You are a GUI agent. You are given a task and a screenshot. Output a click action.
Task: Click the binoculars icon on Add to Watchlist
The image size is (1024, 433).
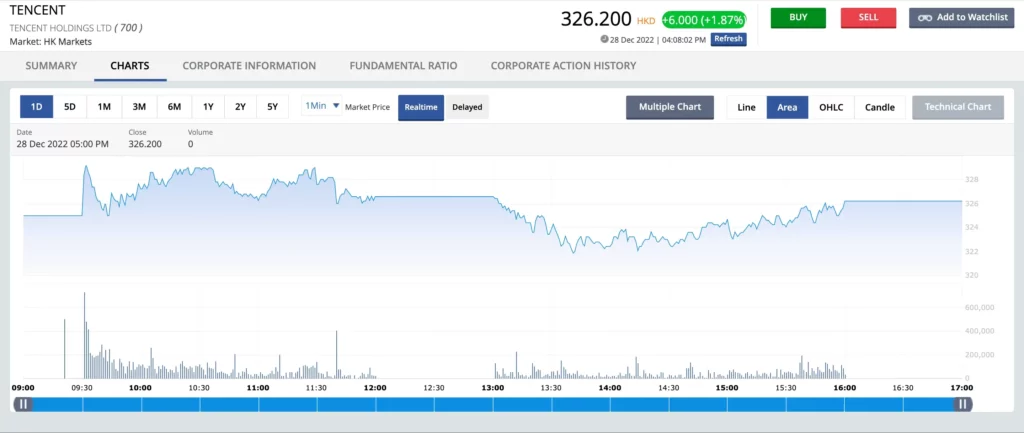[925, 18]
